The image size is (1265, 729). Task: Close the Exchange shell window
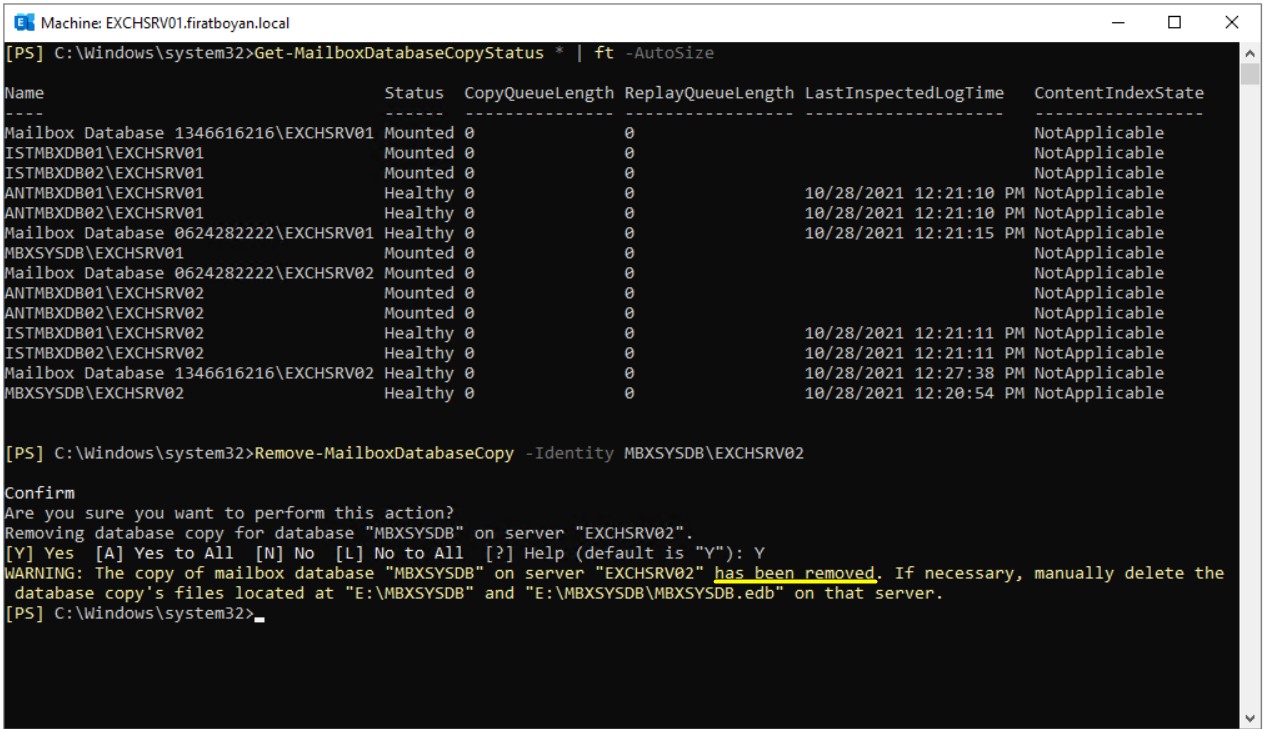point(1232,22)
